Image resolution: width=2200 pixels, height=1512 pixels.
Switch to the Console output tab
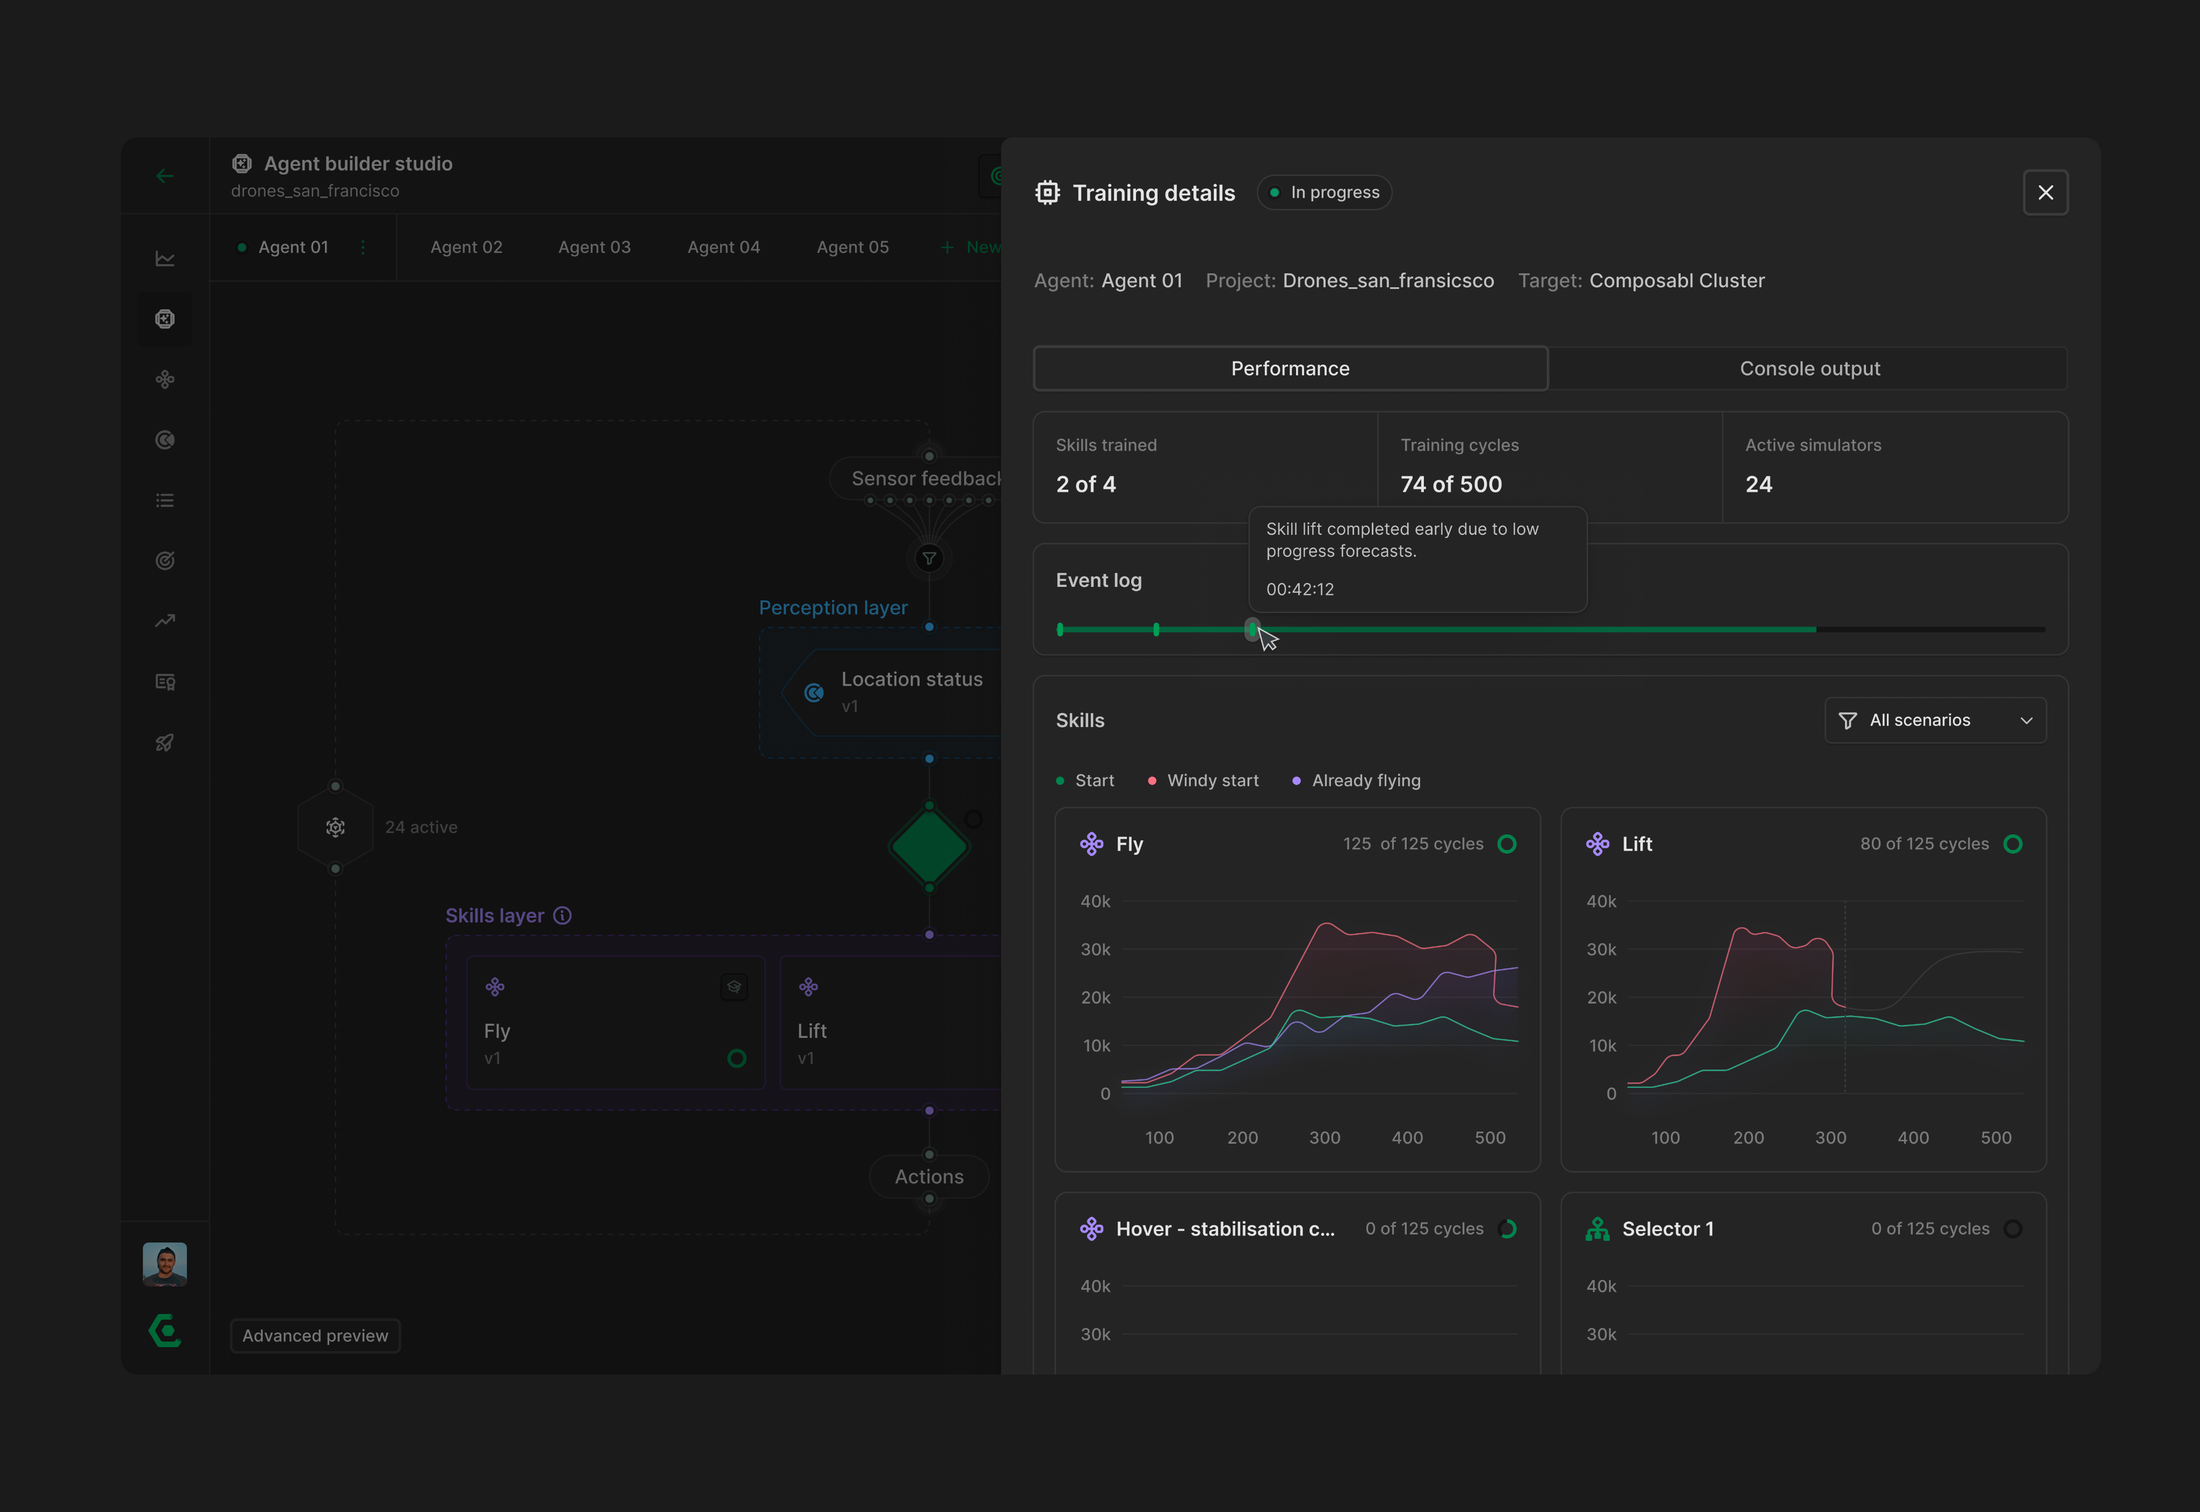pos(1809,369)
